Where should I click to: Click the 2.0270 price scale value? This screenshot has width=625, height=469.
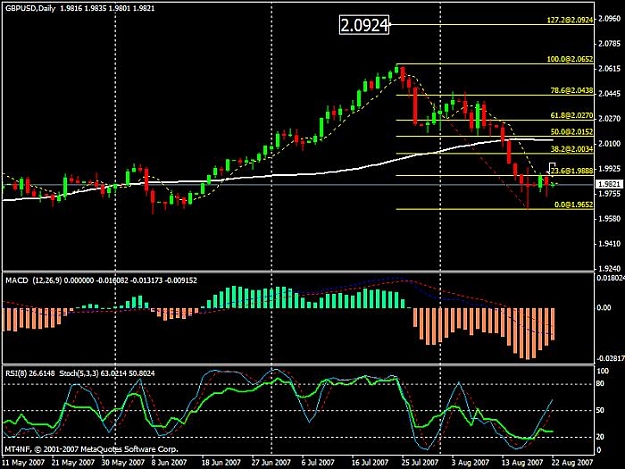(610, 118)
